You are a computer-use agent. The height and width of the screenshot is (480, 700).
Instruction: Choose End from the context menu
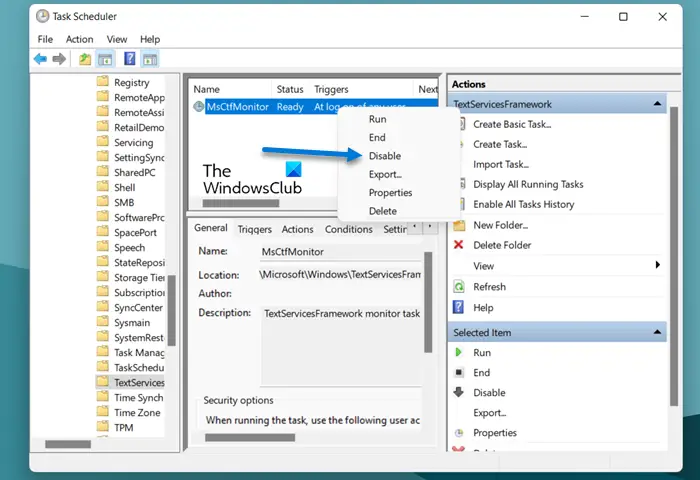(x=377, y=138)
